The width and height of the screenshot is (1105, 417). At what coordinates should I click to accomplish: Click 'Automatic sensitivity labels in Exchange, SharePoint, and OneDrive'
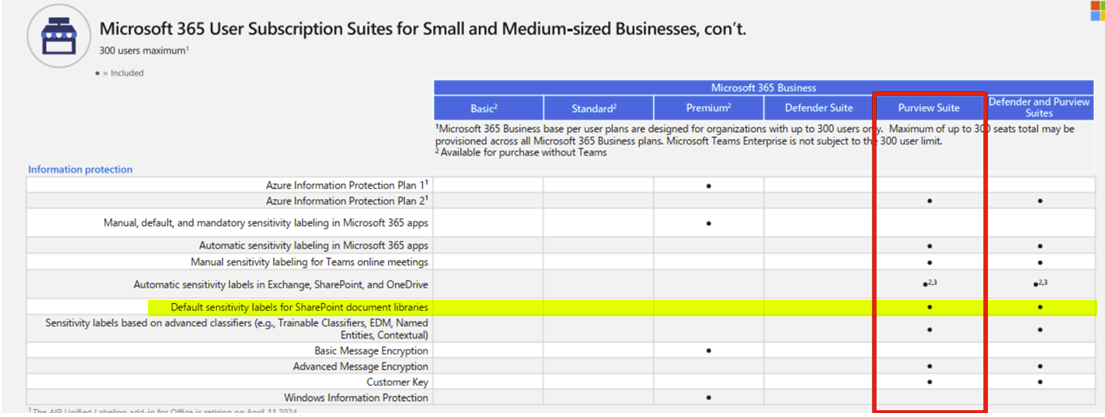(x=280, y=285)
